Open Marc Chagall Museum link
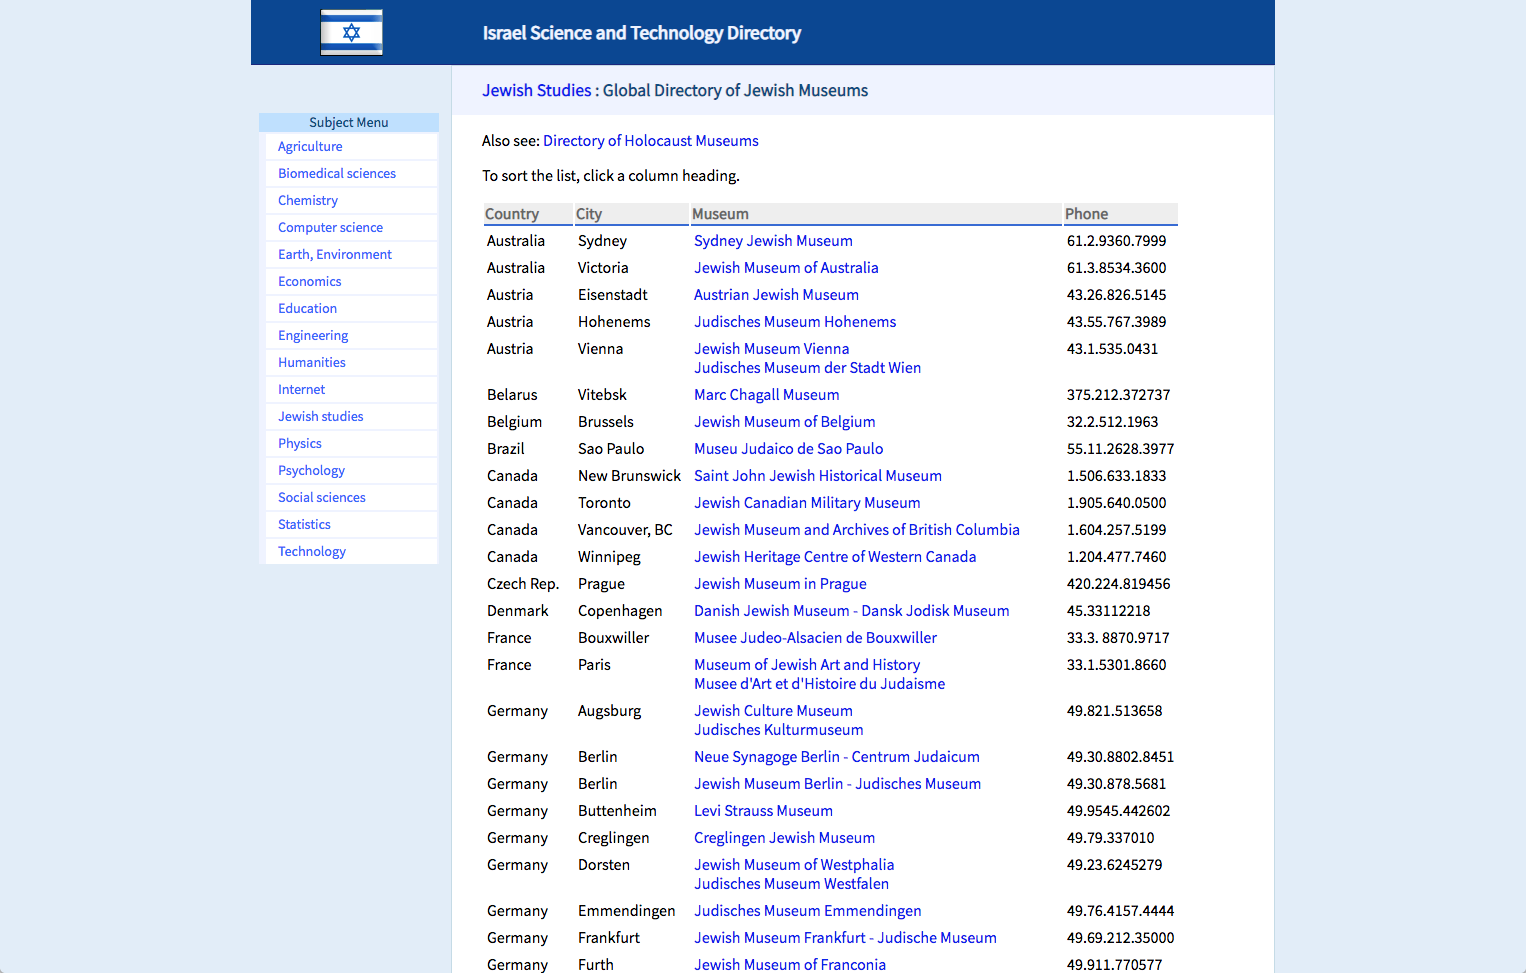 (x=767, y=395)
